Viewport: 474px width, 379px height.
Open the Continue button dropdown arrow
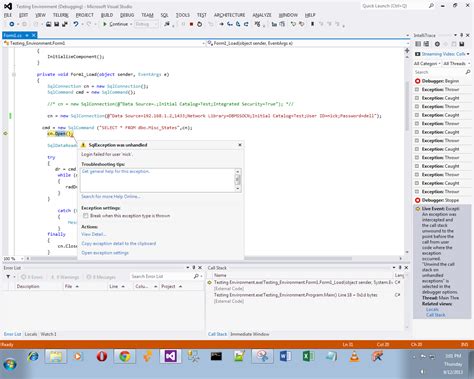click(131, 24)
